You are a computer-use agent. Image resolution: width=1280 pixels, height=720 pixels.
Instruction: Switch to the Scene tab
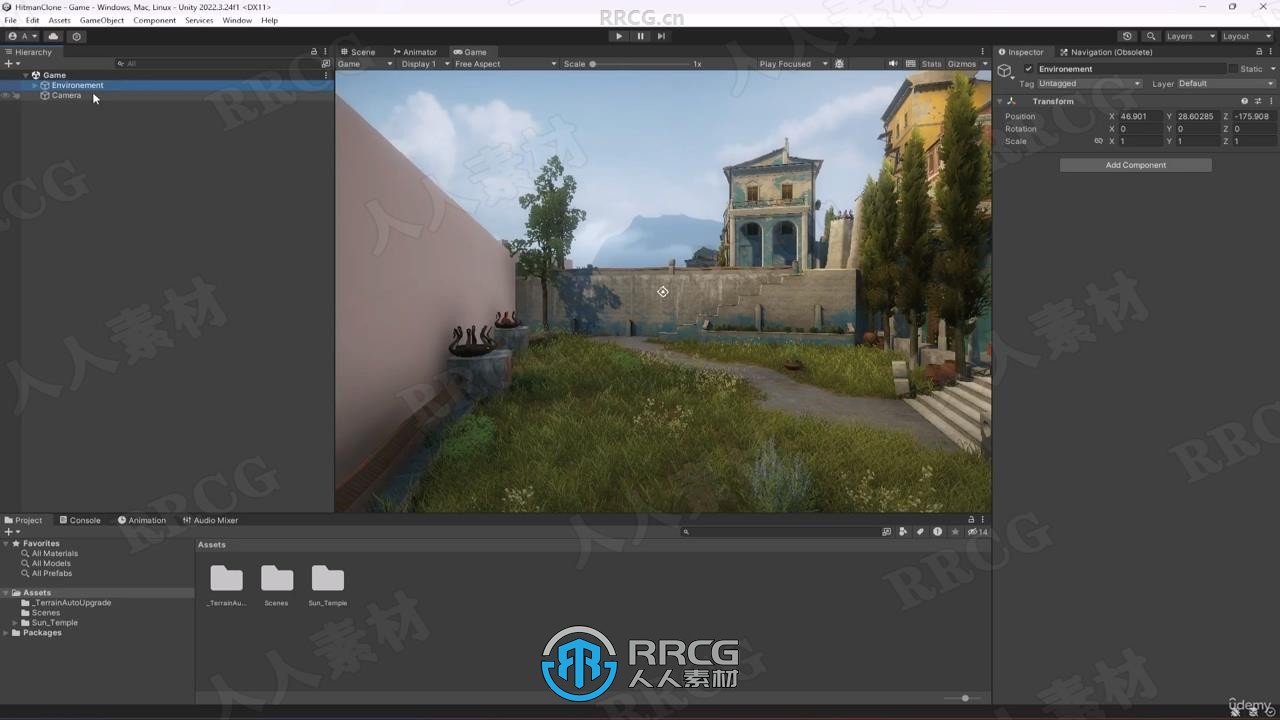[x=357, y=52]
